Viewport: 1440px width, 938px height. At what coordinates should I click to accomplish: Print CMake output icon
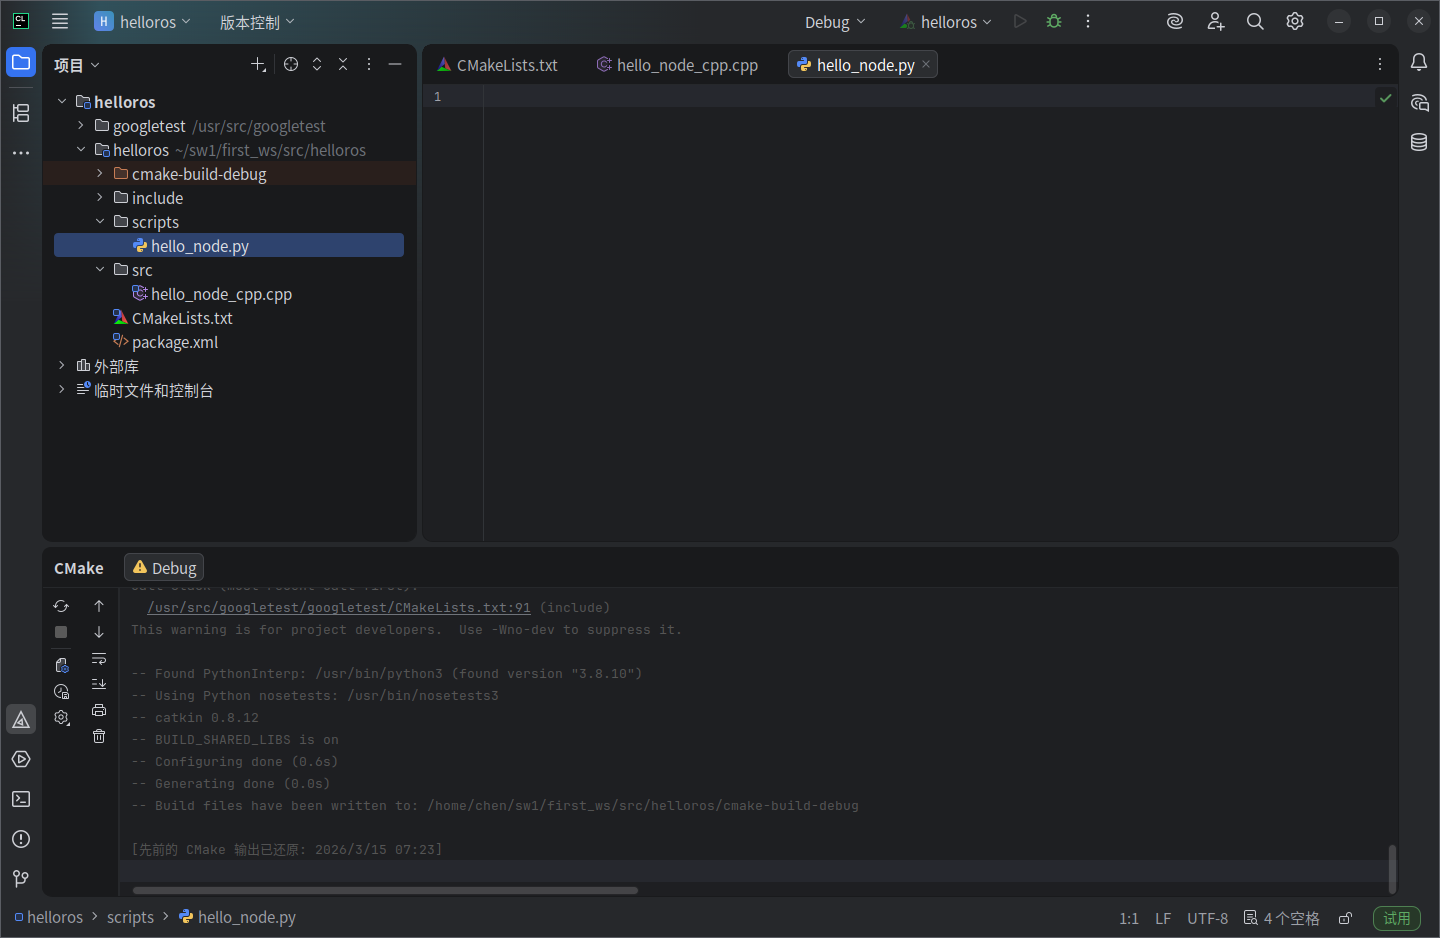point(99,710)
